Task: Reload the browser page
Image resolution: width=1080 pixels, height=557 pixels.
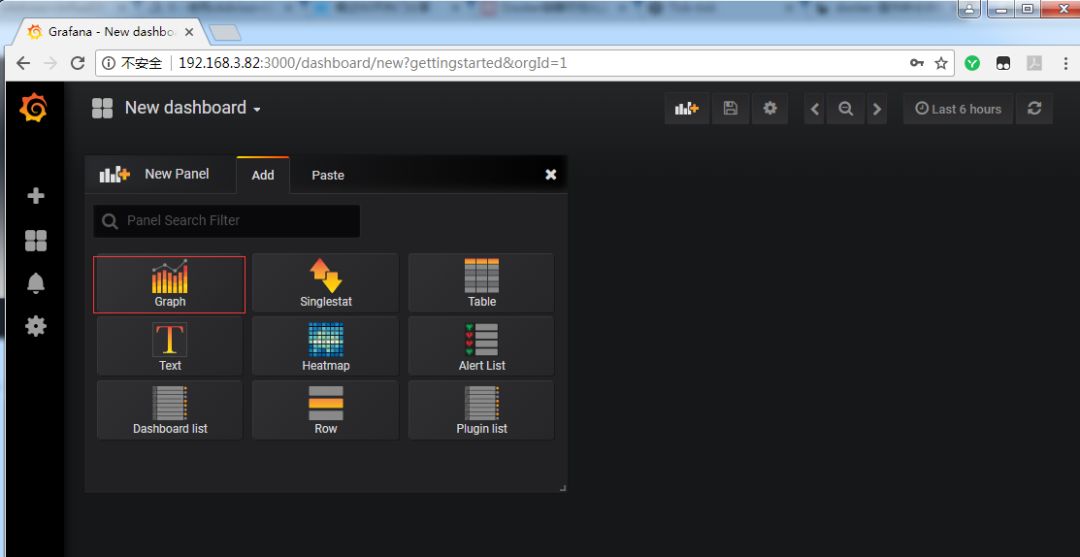Action: click(x=78, y=63)
